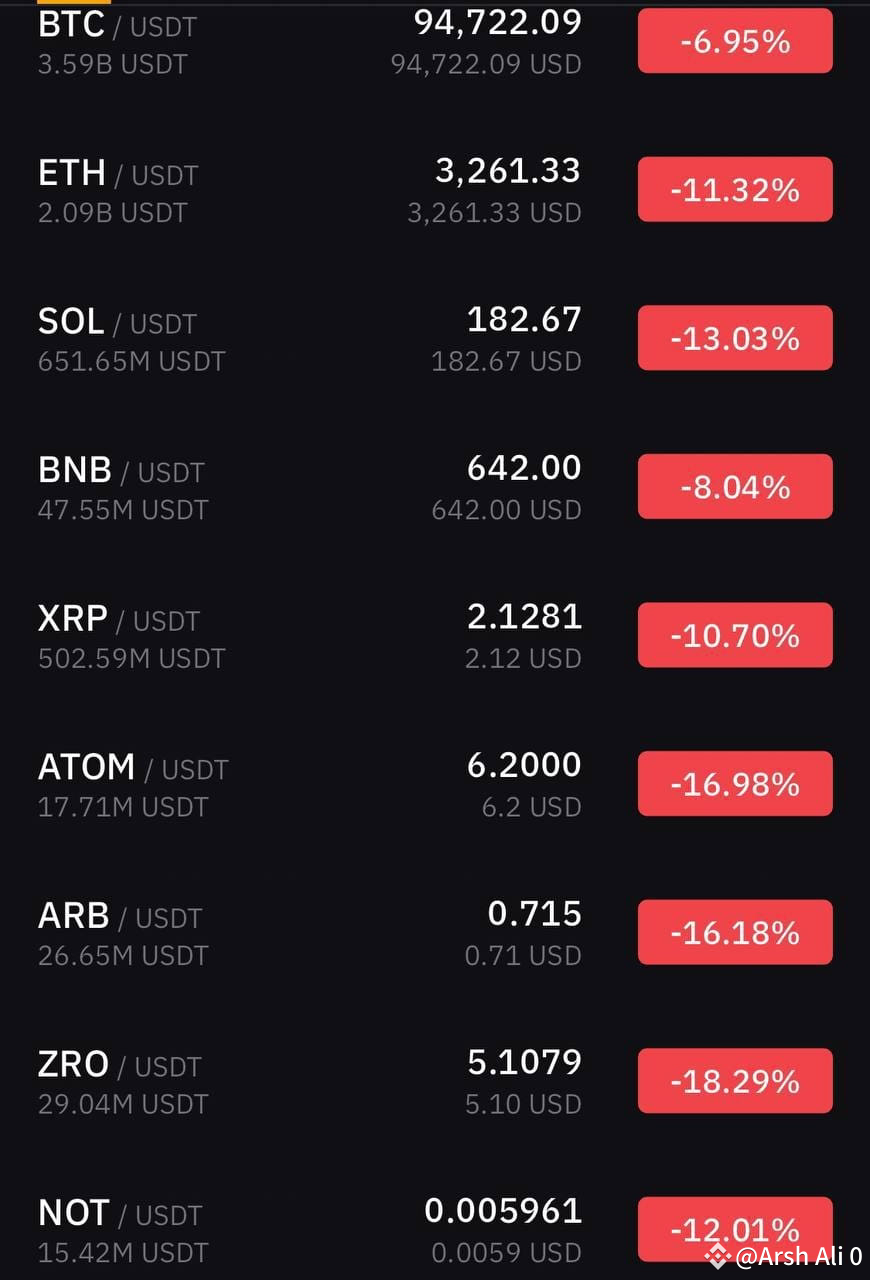Tap the -11.32% change badge
This screenshot has height=1280, width=870.
(735, 189)
